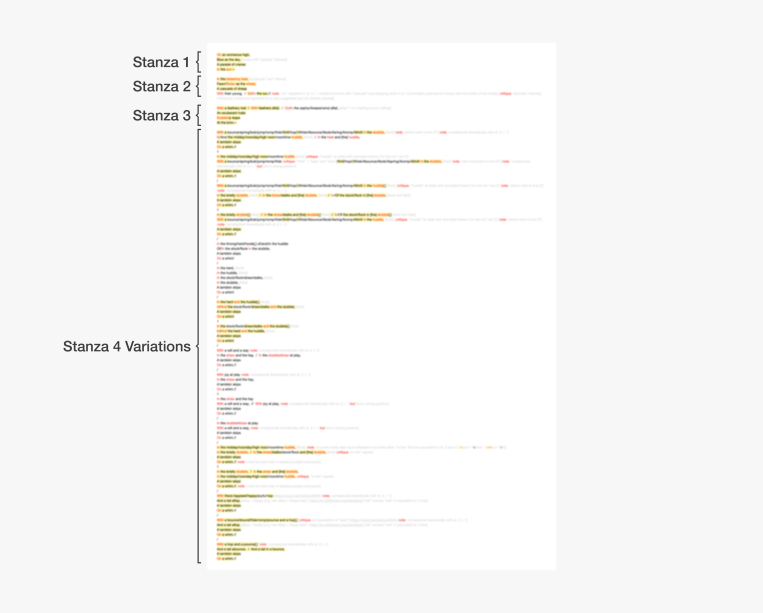The image size is (763, 613).
Task: Click the last line of Stanza 3
Action: pyautogui.click(x=224, y=121)
